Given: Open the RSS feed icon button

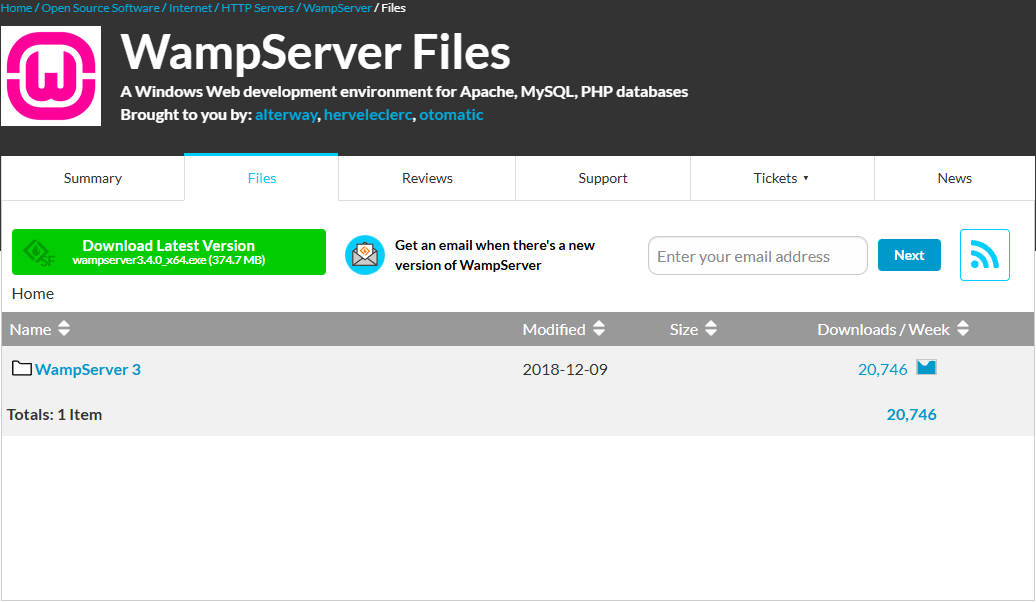Looking at the screenshot, I should point(984,255).
